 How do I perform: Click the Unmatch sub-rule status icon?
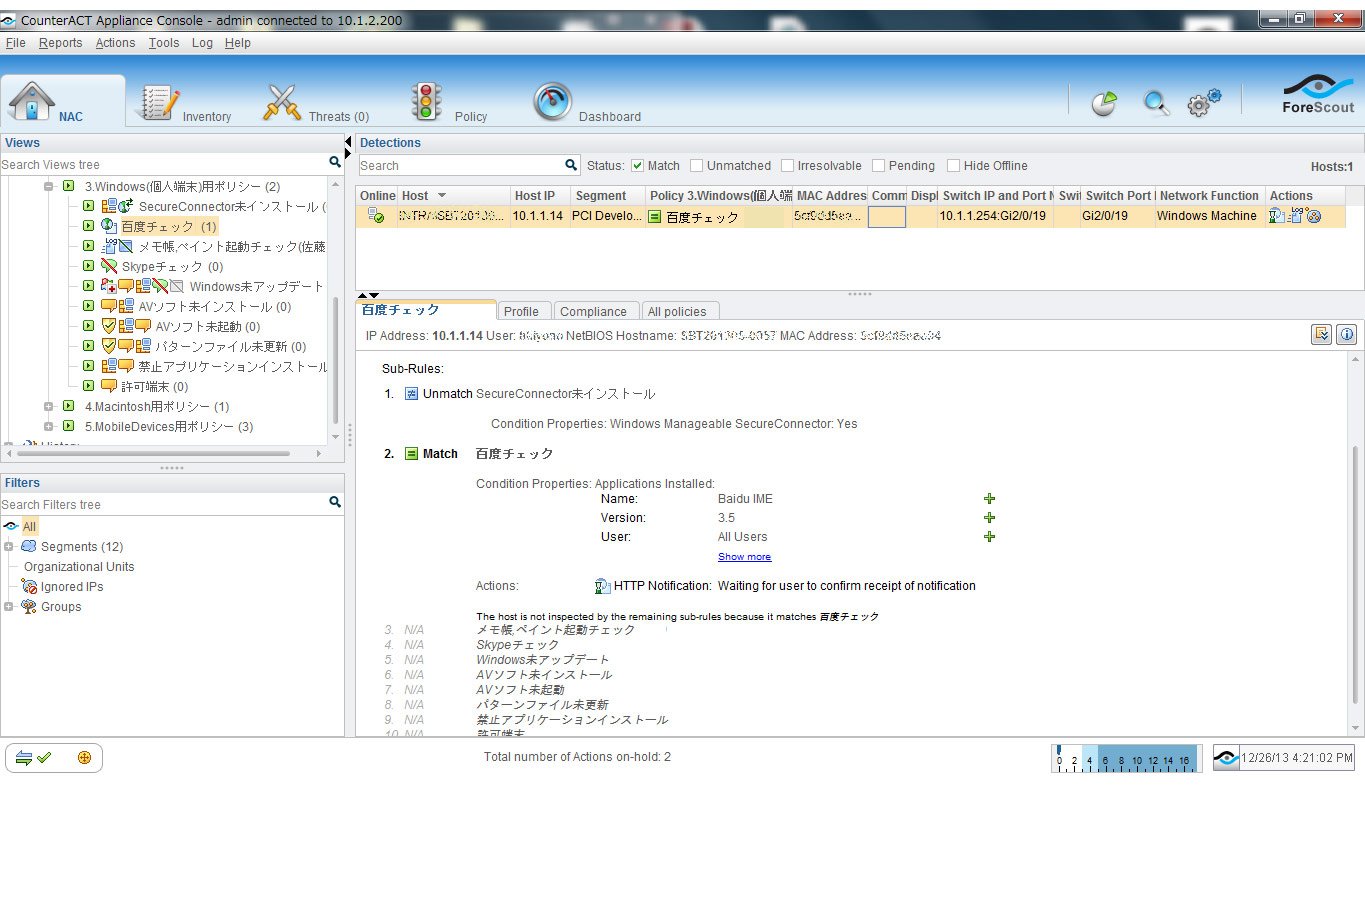pos(411,394)
